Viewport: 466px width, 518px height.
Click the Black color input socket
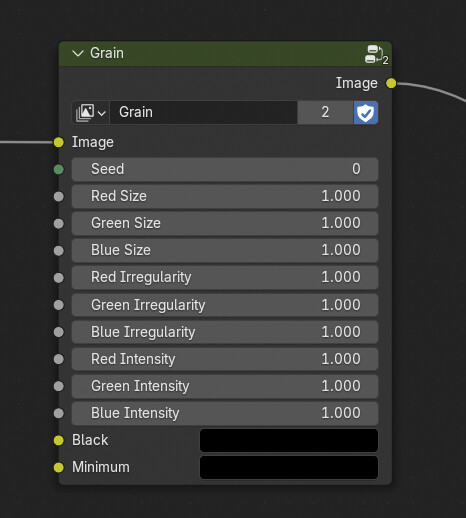59,440
